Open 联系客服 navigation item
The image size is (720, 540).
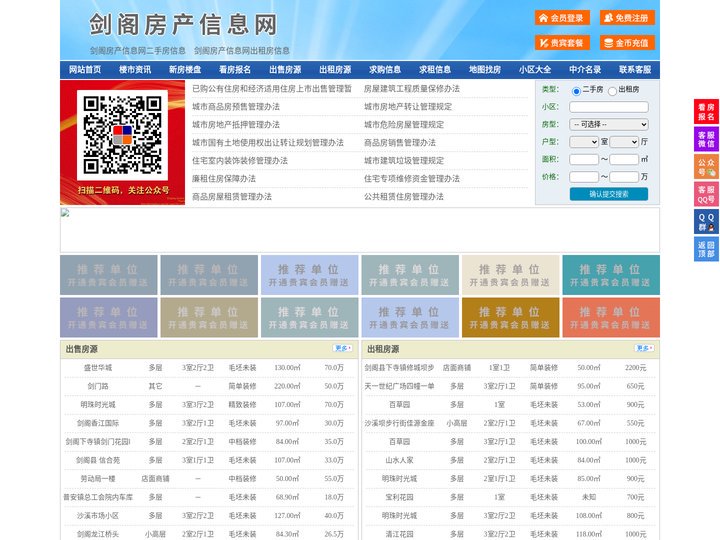[635, 70]
